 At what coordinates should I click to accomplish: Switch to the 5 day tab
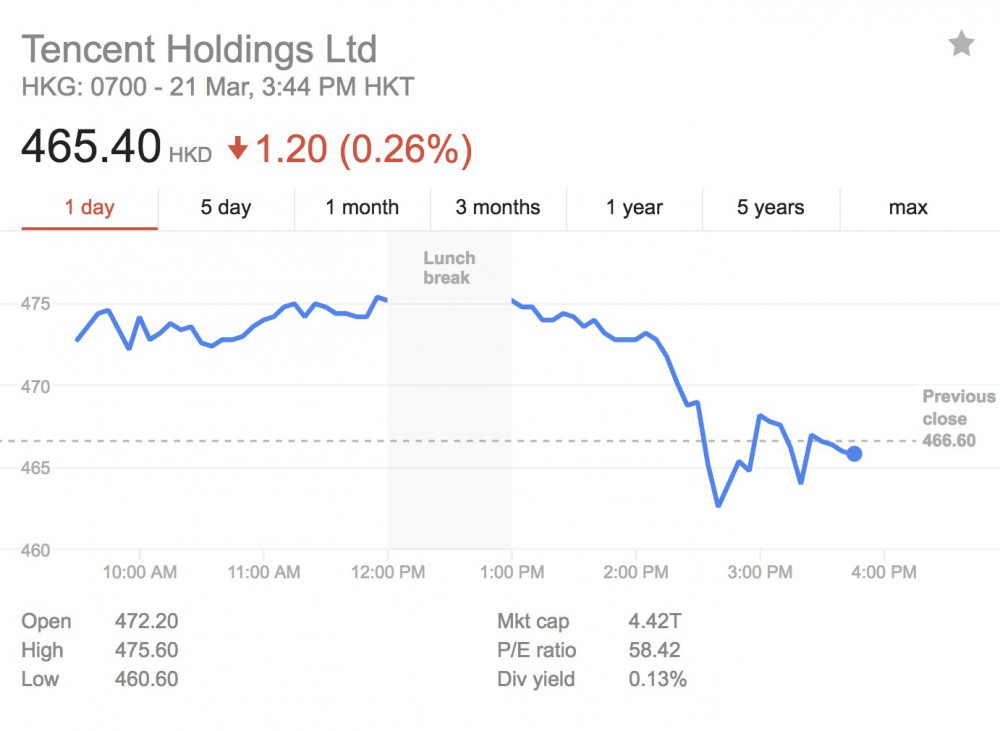click(x=226, y=208)
